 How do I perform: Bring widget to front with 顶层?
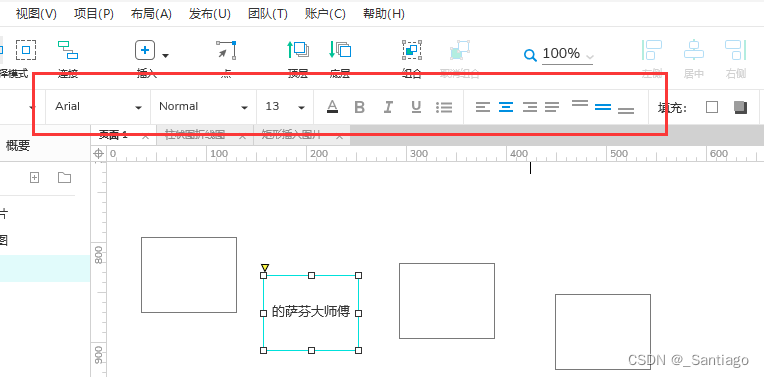pyautogui.click(x=298, y=50)
